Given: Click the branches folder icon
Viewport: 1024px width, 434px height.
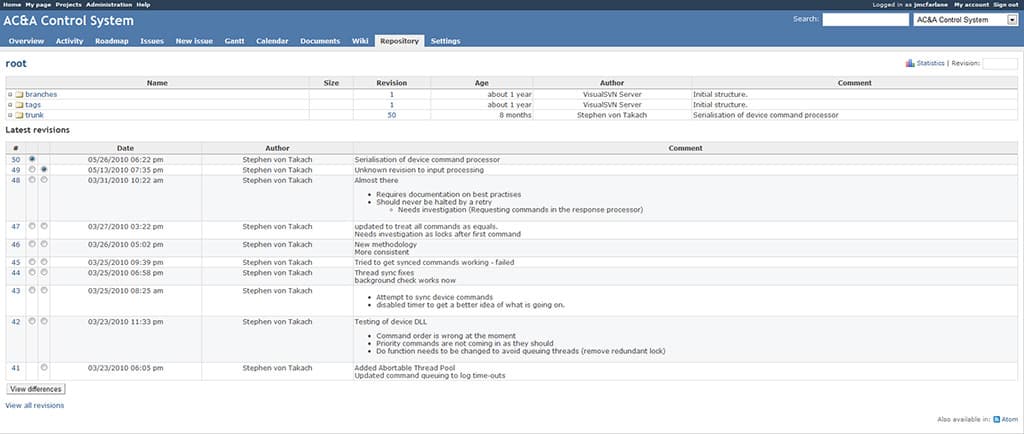Looking at the screenshot, I should pyautogui.click(x=19, y=95).
